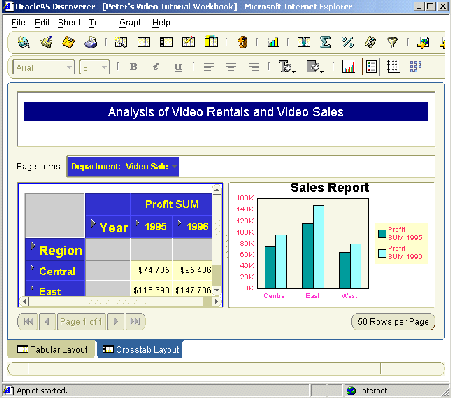Click the next page arrow button
This screenshot has width=451, height=398.
click(x=116, y=322)
